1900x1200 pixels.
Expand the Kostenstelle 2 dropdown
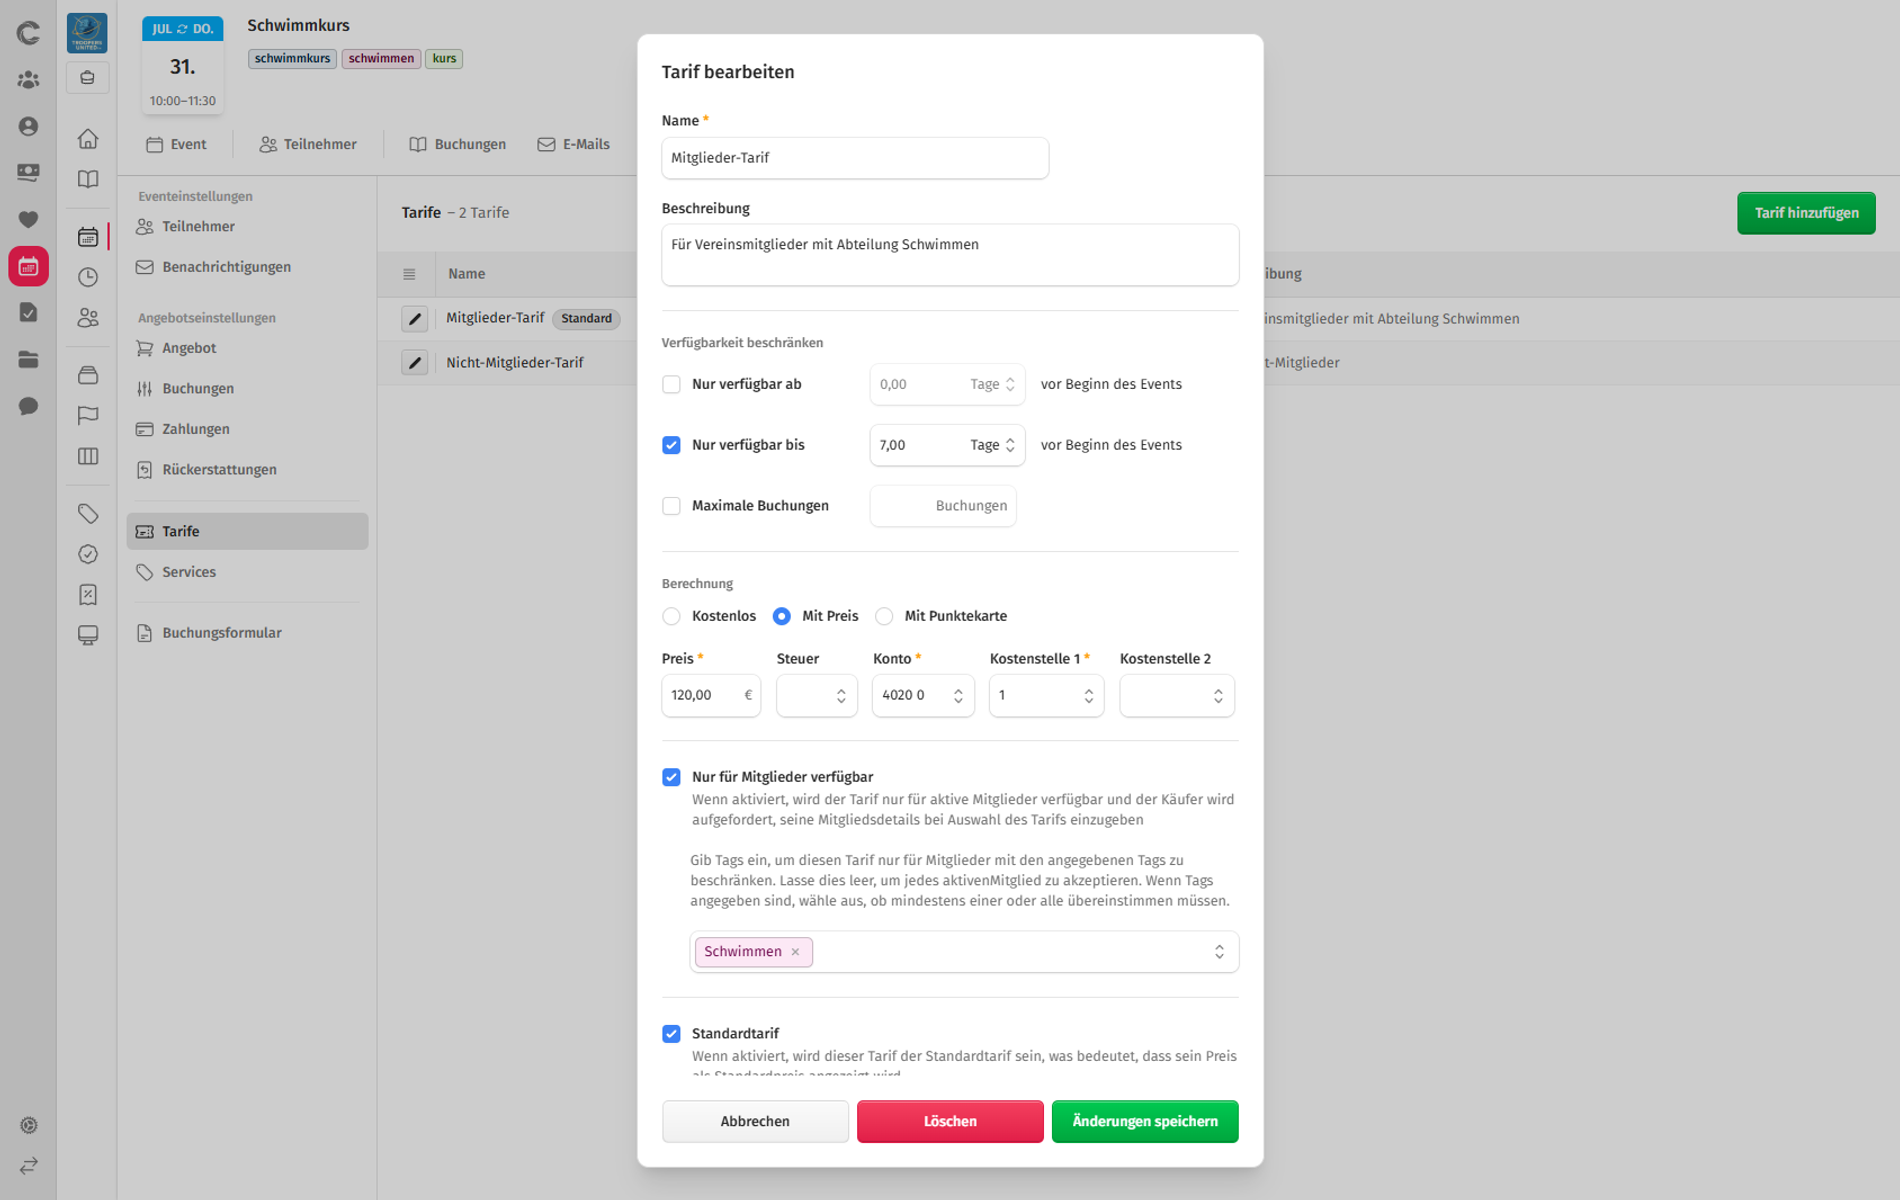tap(1177, 696)
